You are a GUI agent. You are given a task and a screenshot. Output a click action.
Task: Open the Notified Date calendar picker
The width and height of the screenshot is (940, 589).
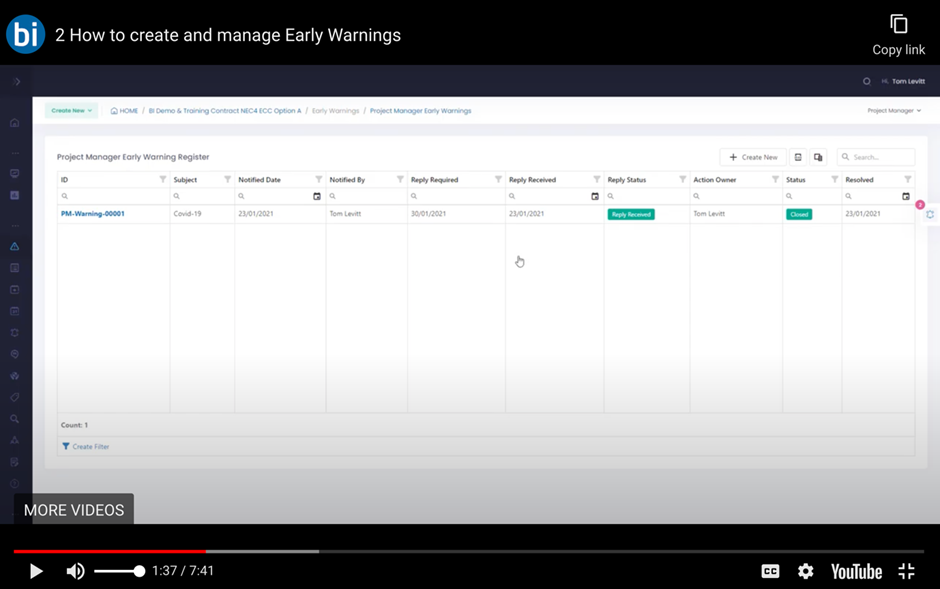[x=317, y=196]
